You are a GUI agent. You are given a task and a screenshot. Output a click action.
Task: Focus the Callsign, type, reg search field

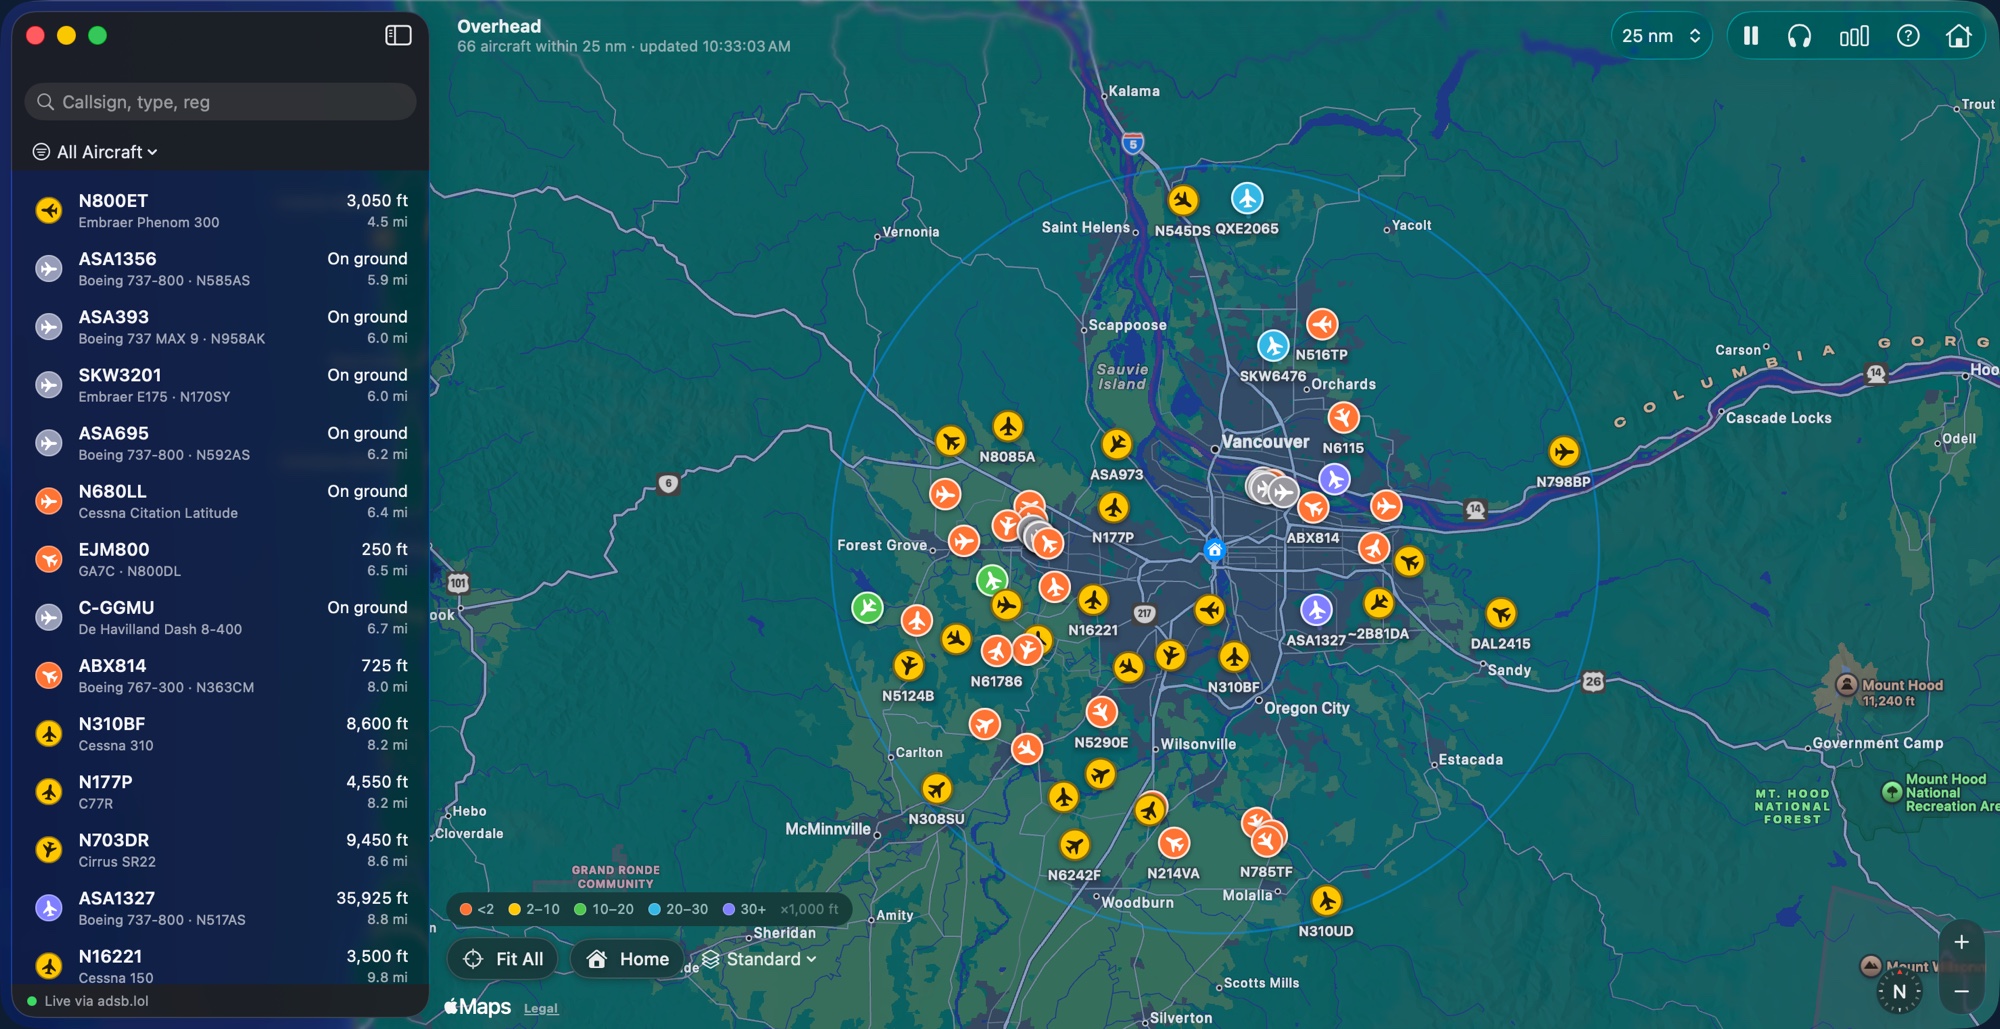pyautogui.click(x=220, y=102)
